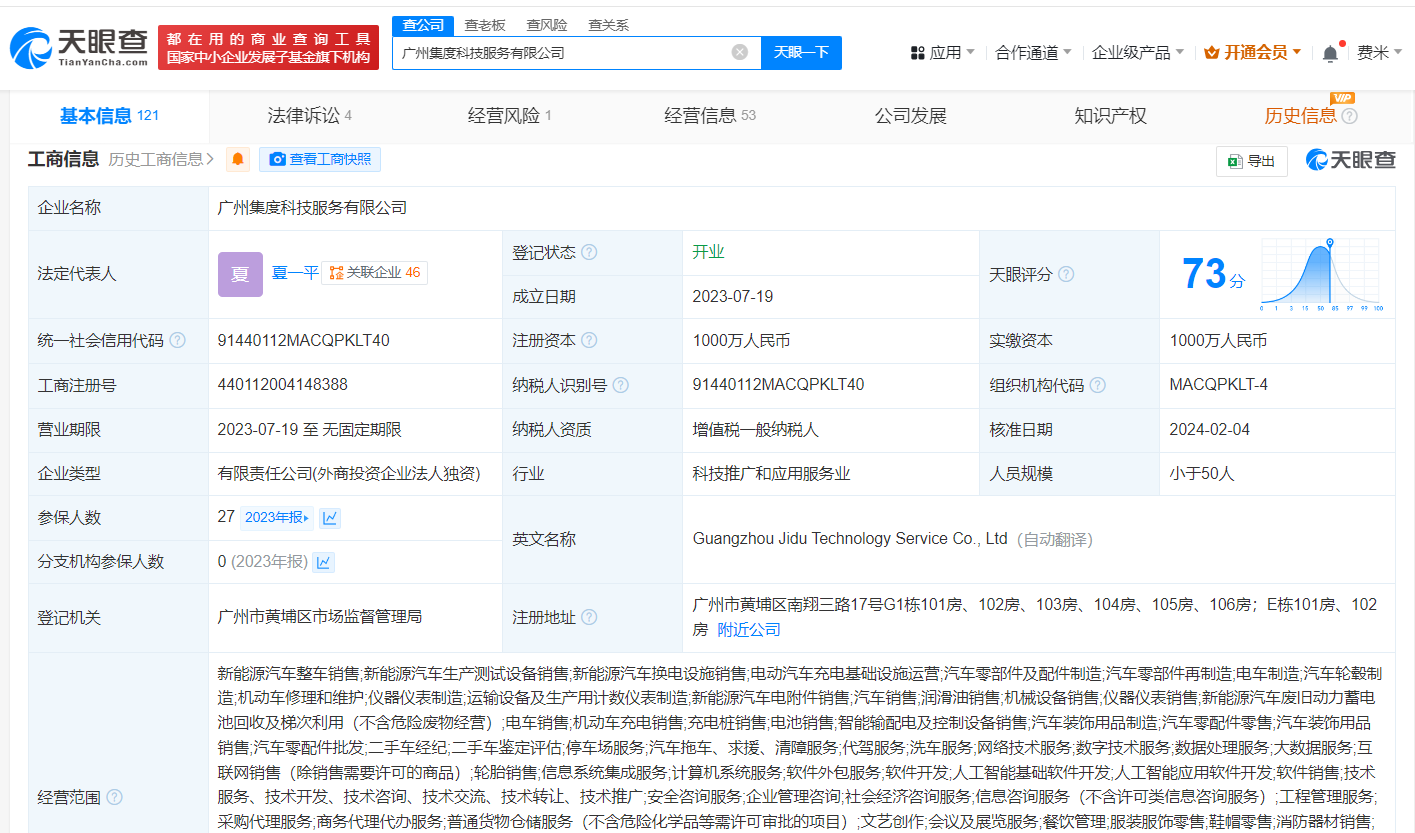Open insured count trend chart icon
Viewport: 1415px width, 833px height.
330,518
